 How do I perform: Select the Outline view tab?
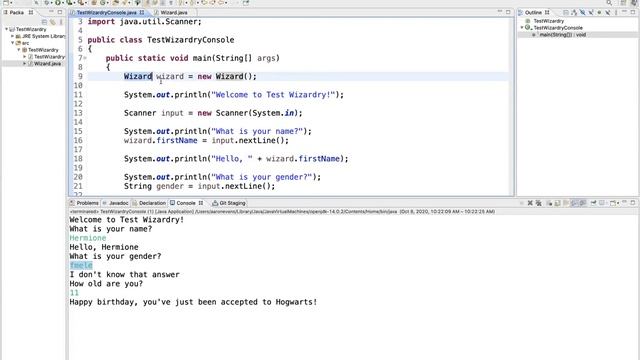[533, 13]
